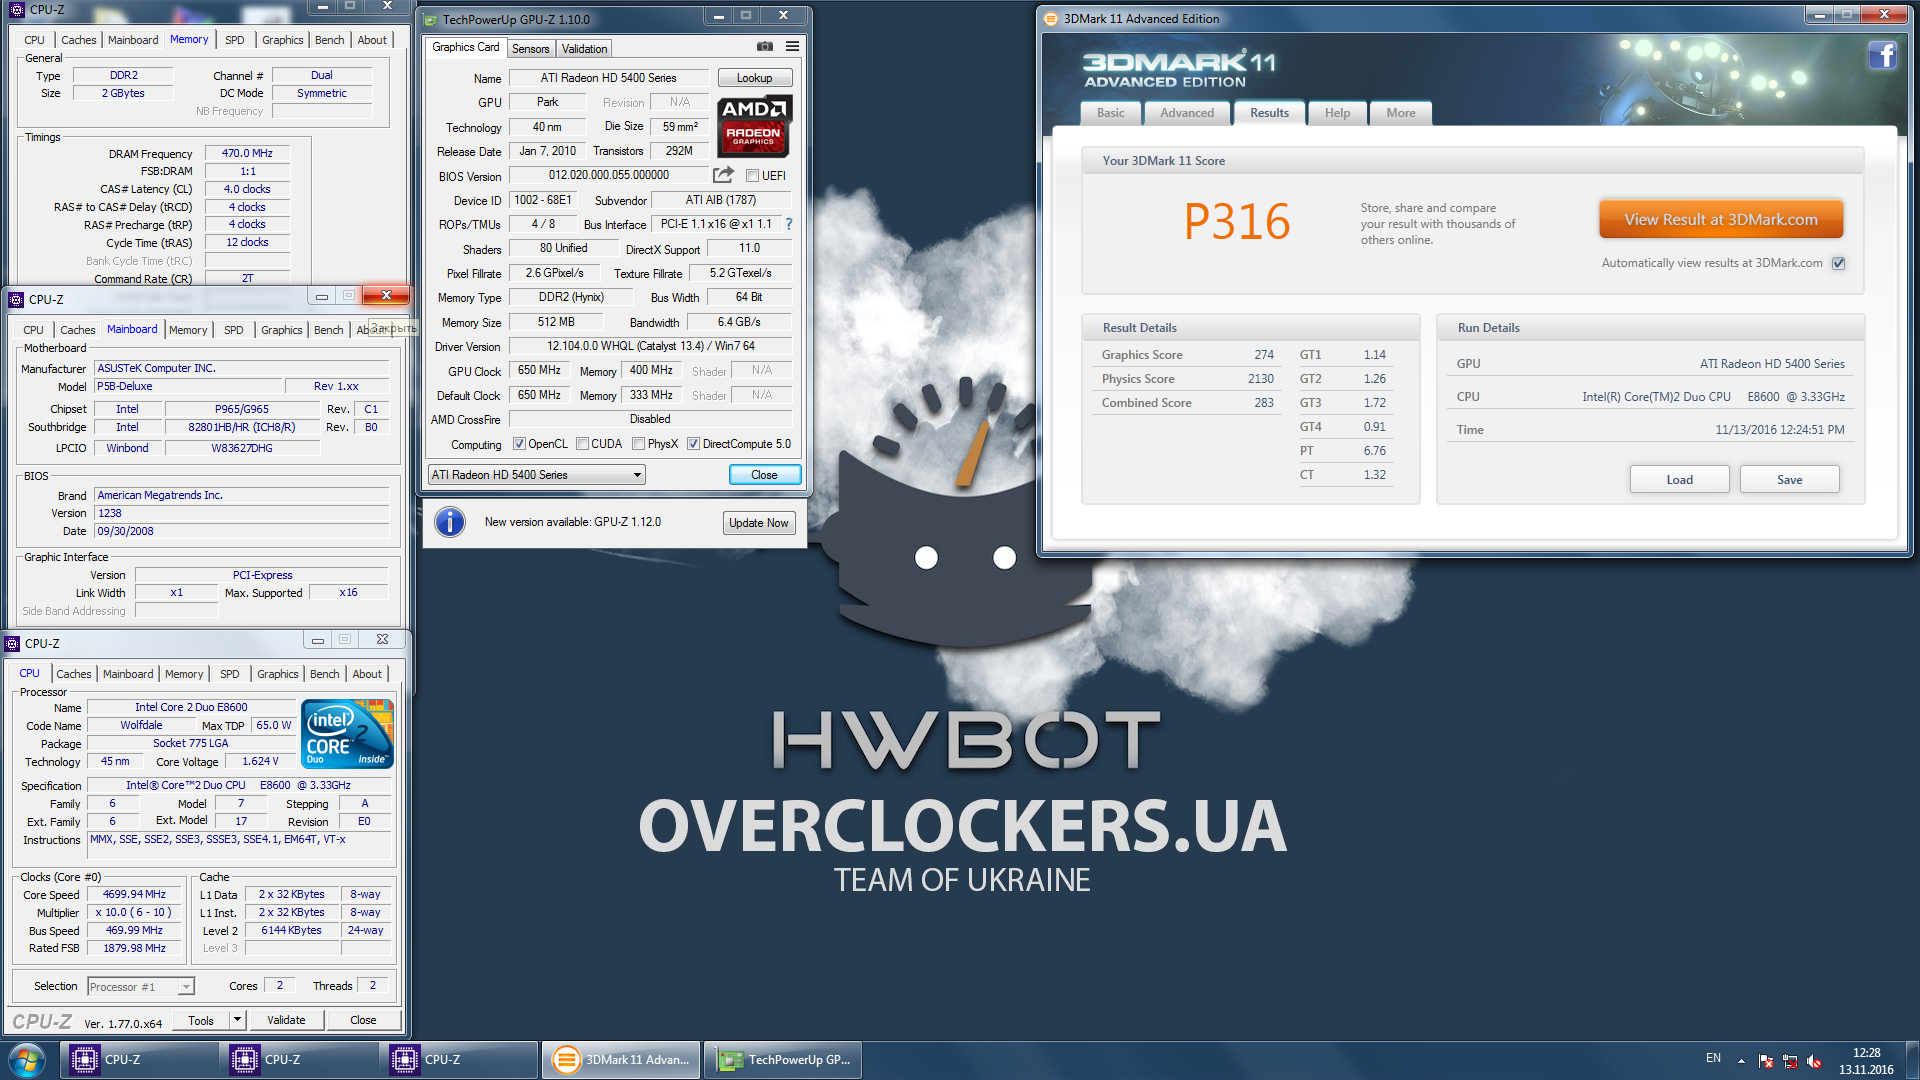Click the Load button in Run Details

click(1680, 479)
